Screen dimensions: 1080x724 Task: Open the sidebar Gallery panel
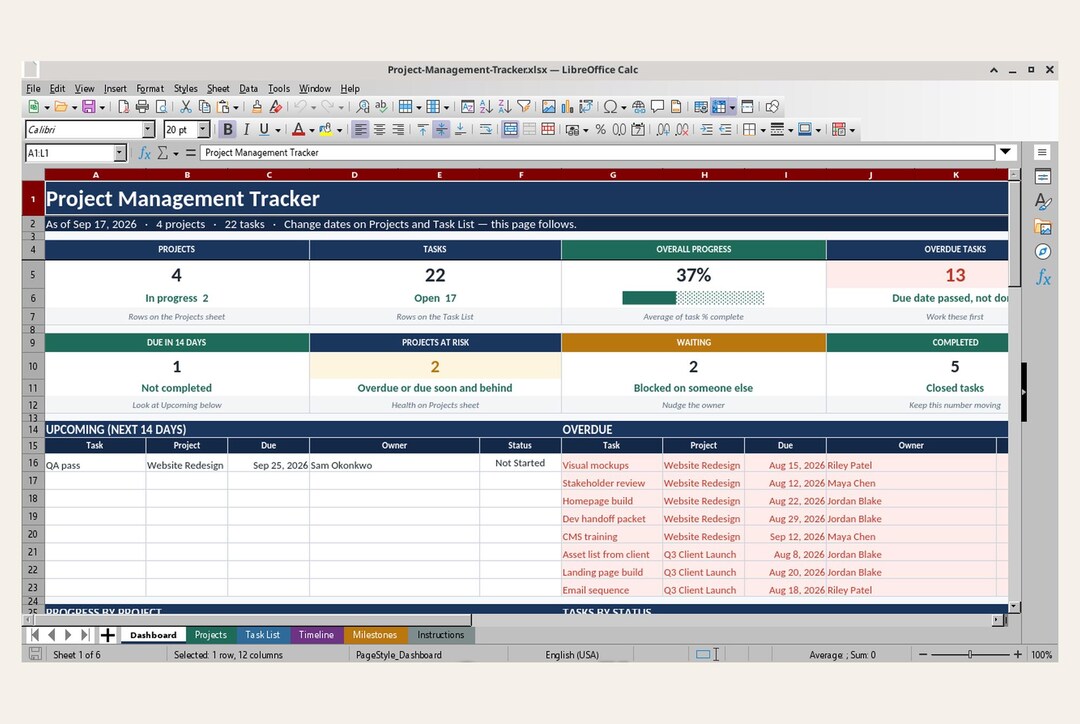(x=1043, y=227)
